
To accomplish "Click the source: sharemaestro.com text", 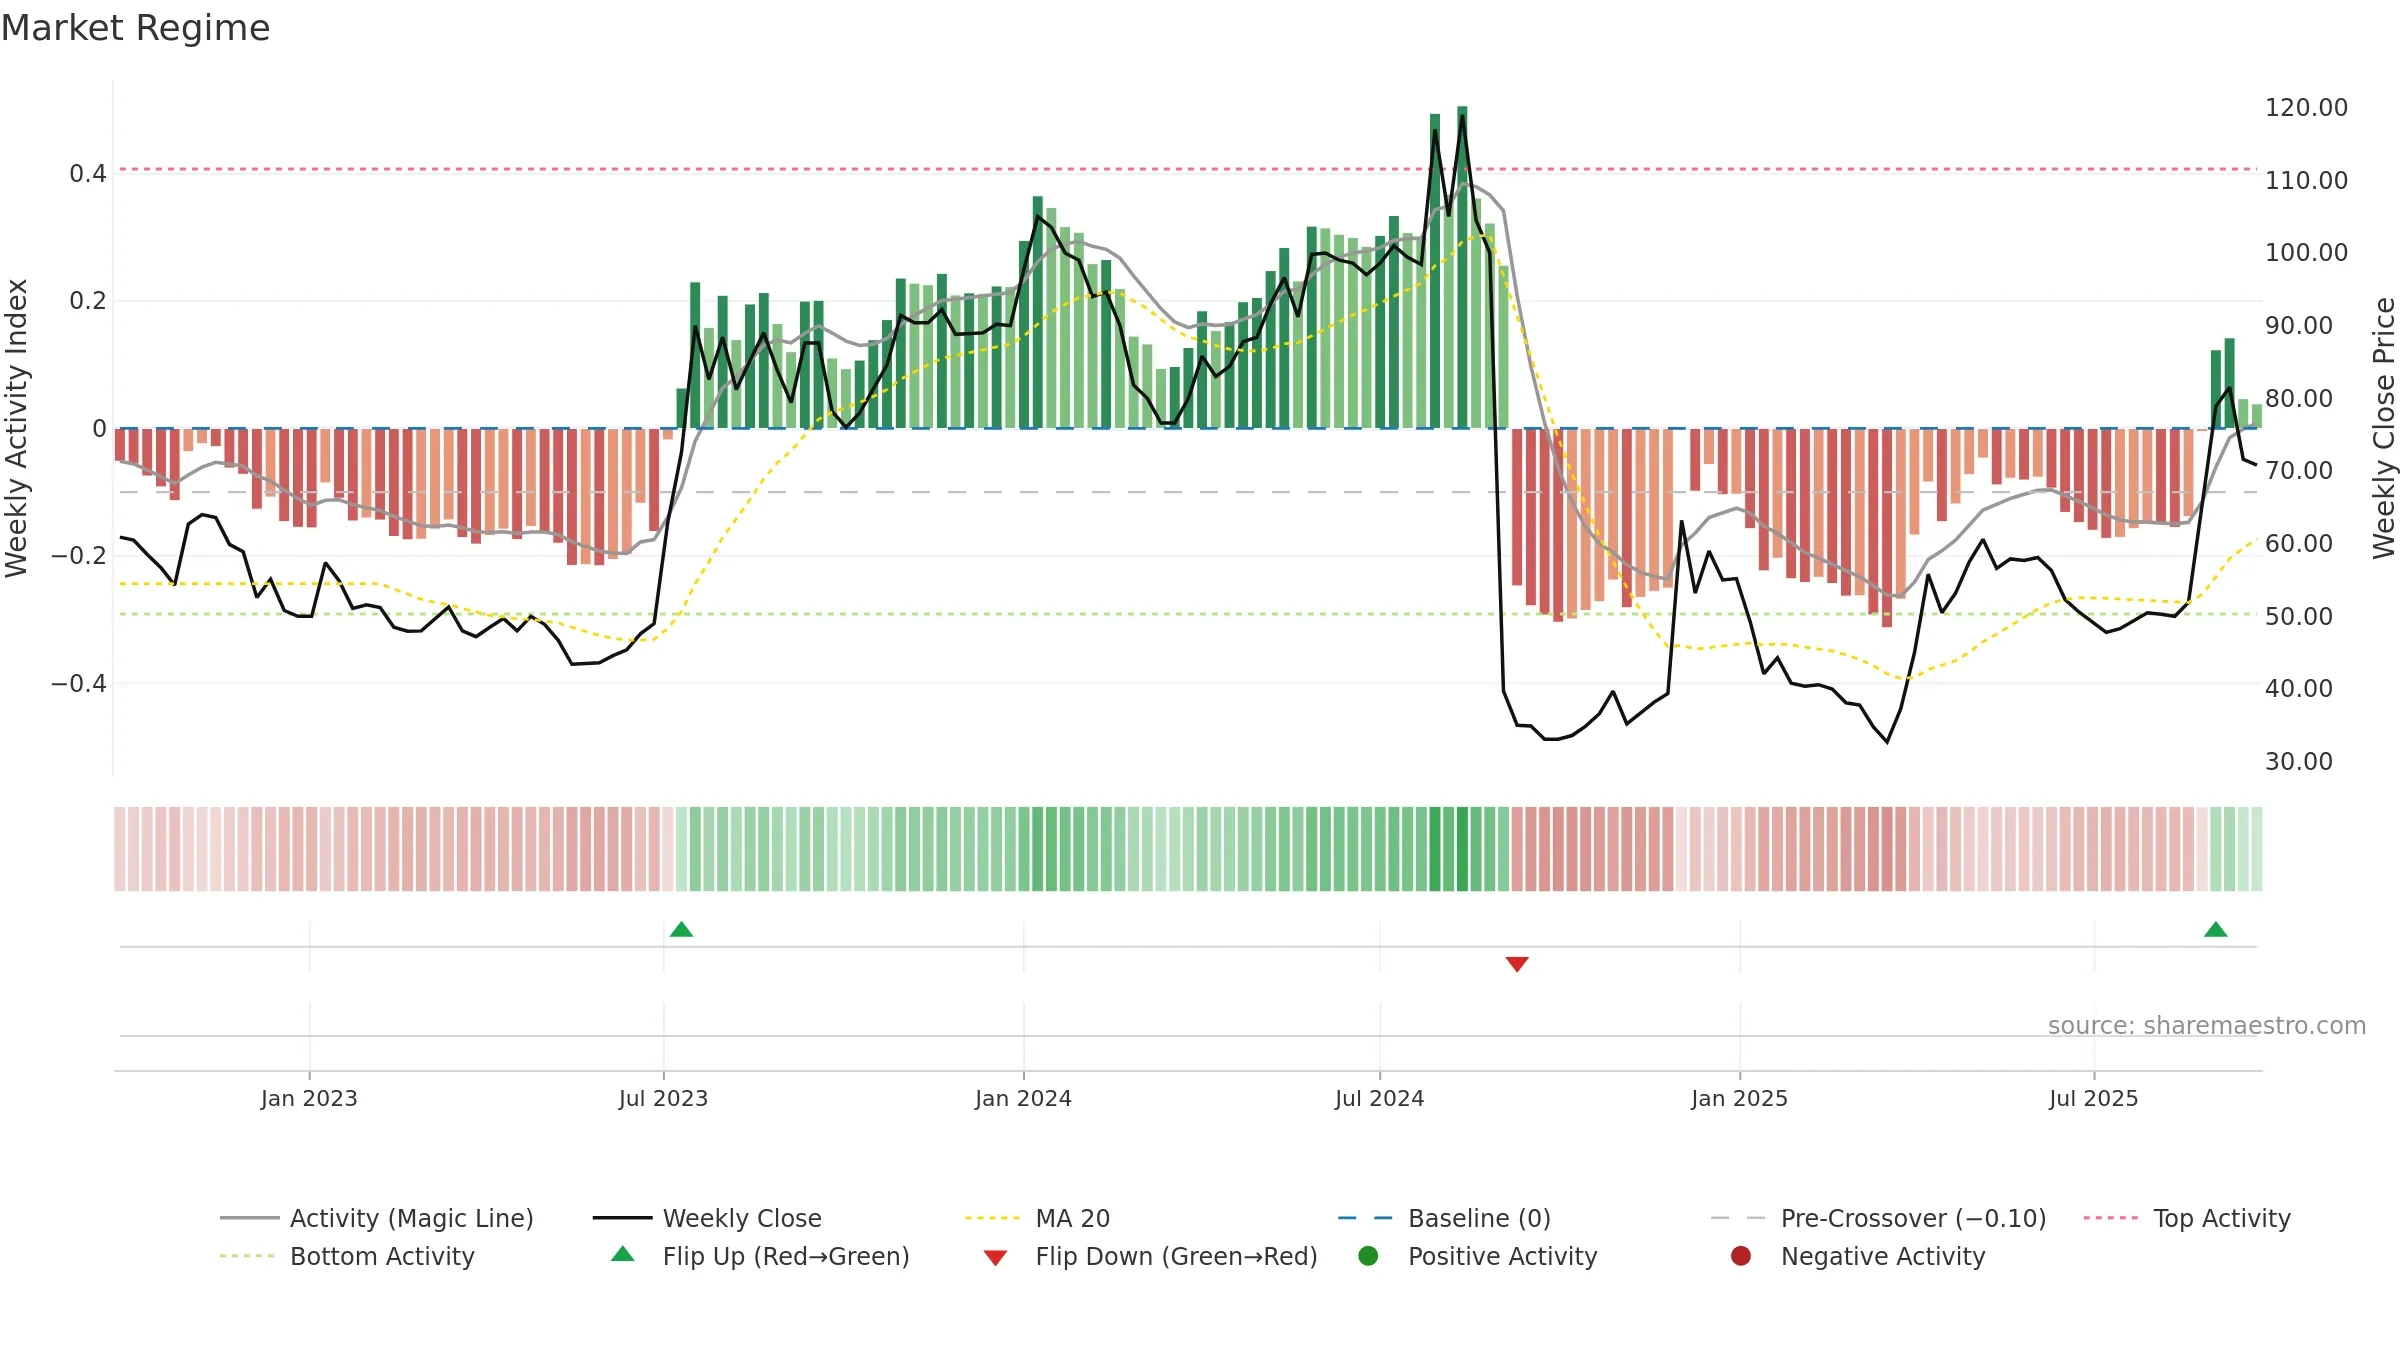I will tap(2207, 1025).
